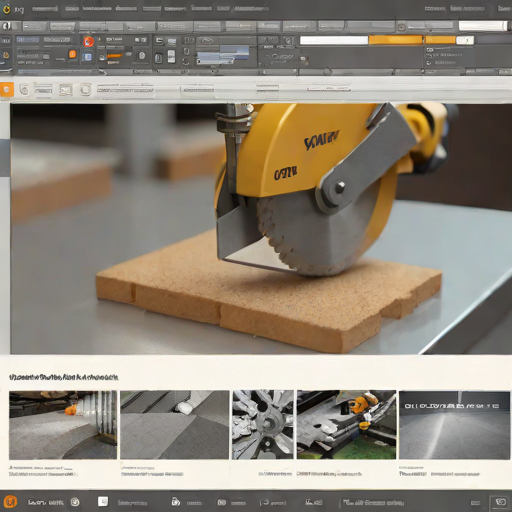The height and width of the screenshot is (512, 512).
Task: Open the first thumbnail showing a gray floor
Action: pyautogui.click(x=63, y=425)
